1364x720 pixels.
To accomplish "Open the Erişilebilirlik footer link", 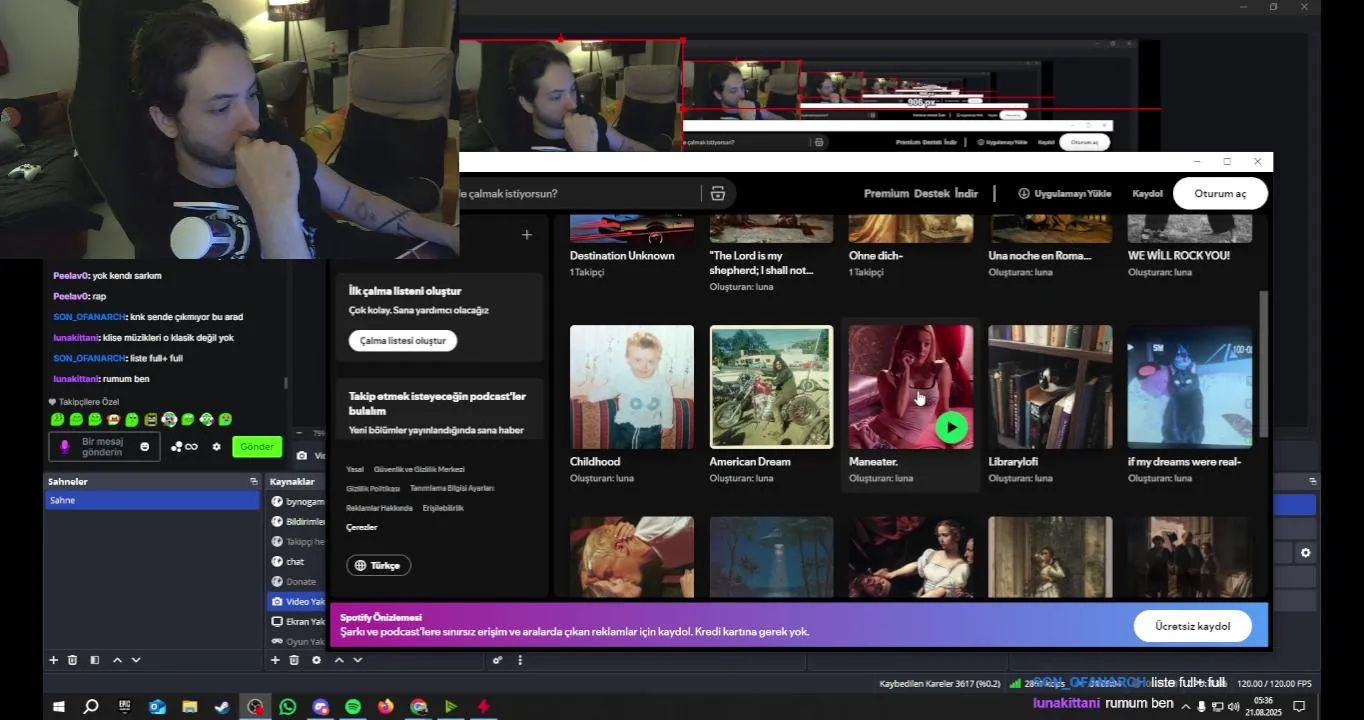I will 443,508.
